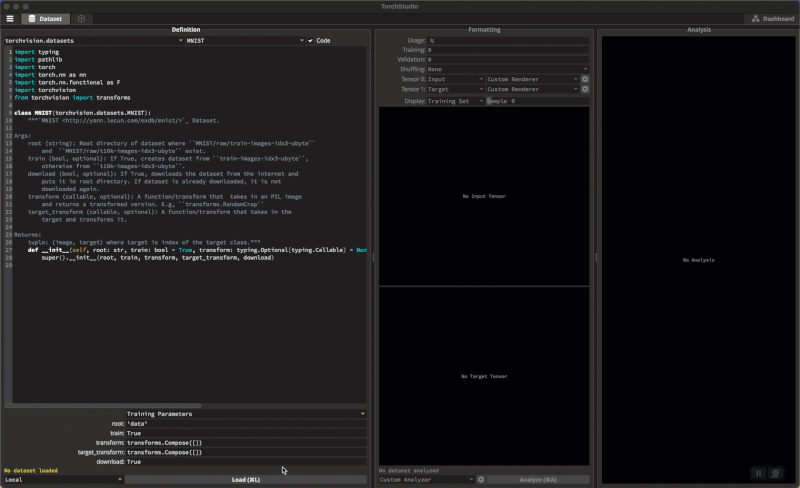Screen dimensions: 800x488
Task: Expand the Shuffling None dropdown
Action: pyautogui.click(x=508, y=69)
